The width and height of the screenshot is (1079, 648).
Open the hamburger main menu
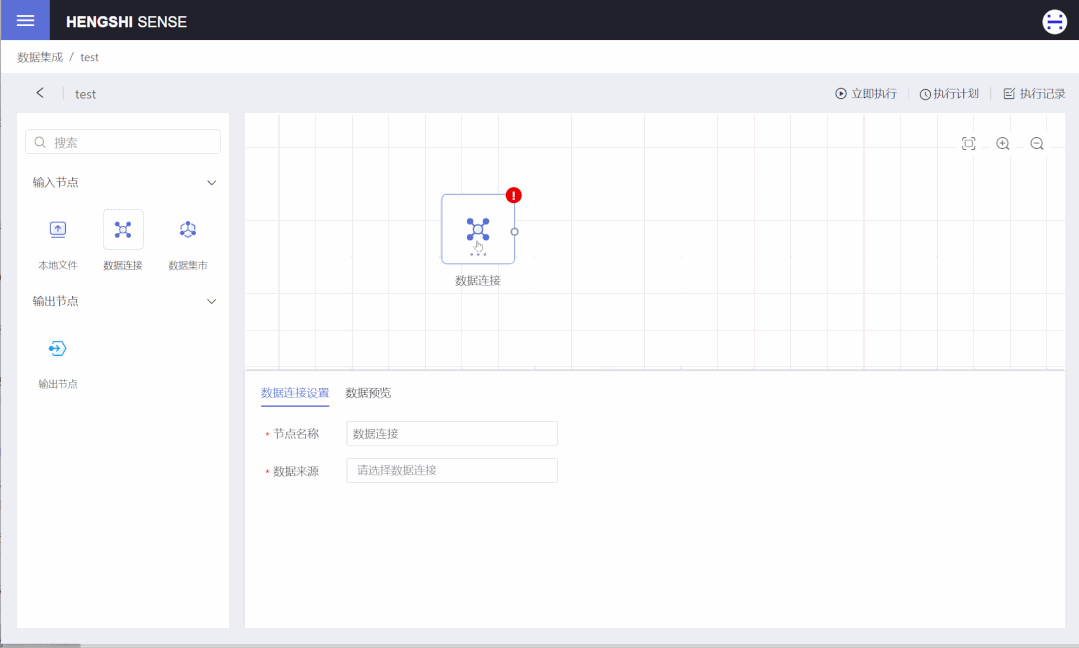coord(25,20)
